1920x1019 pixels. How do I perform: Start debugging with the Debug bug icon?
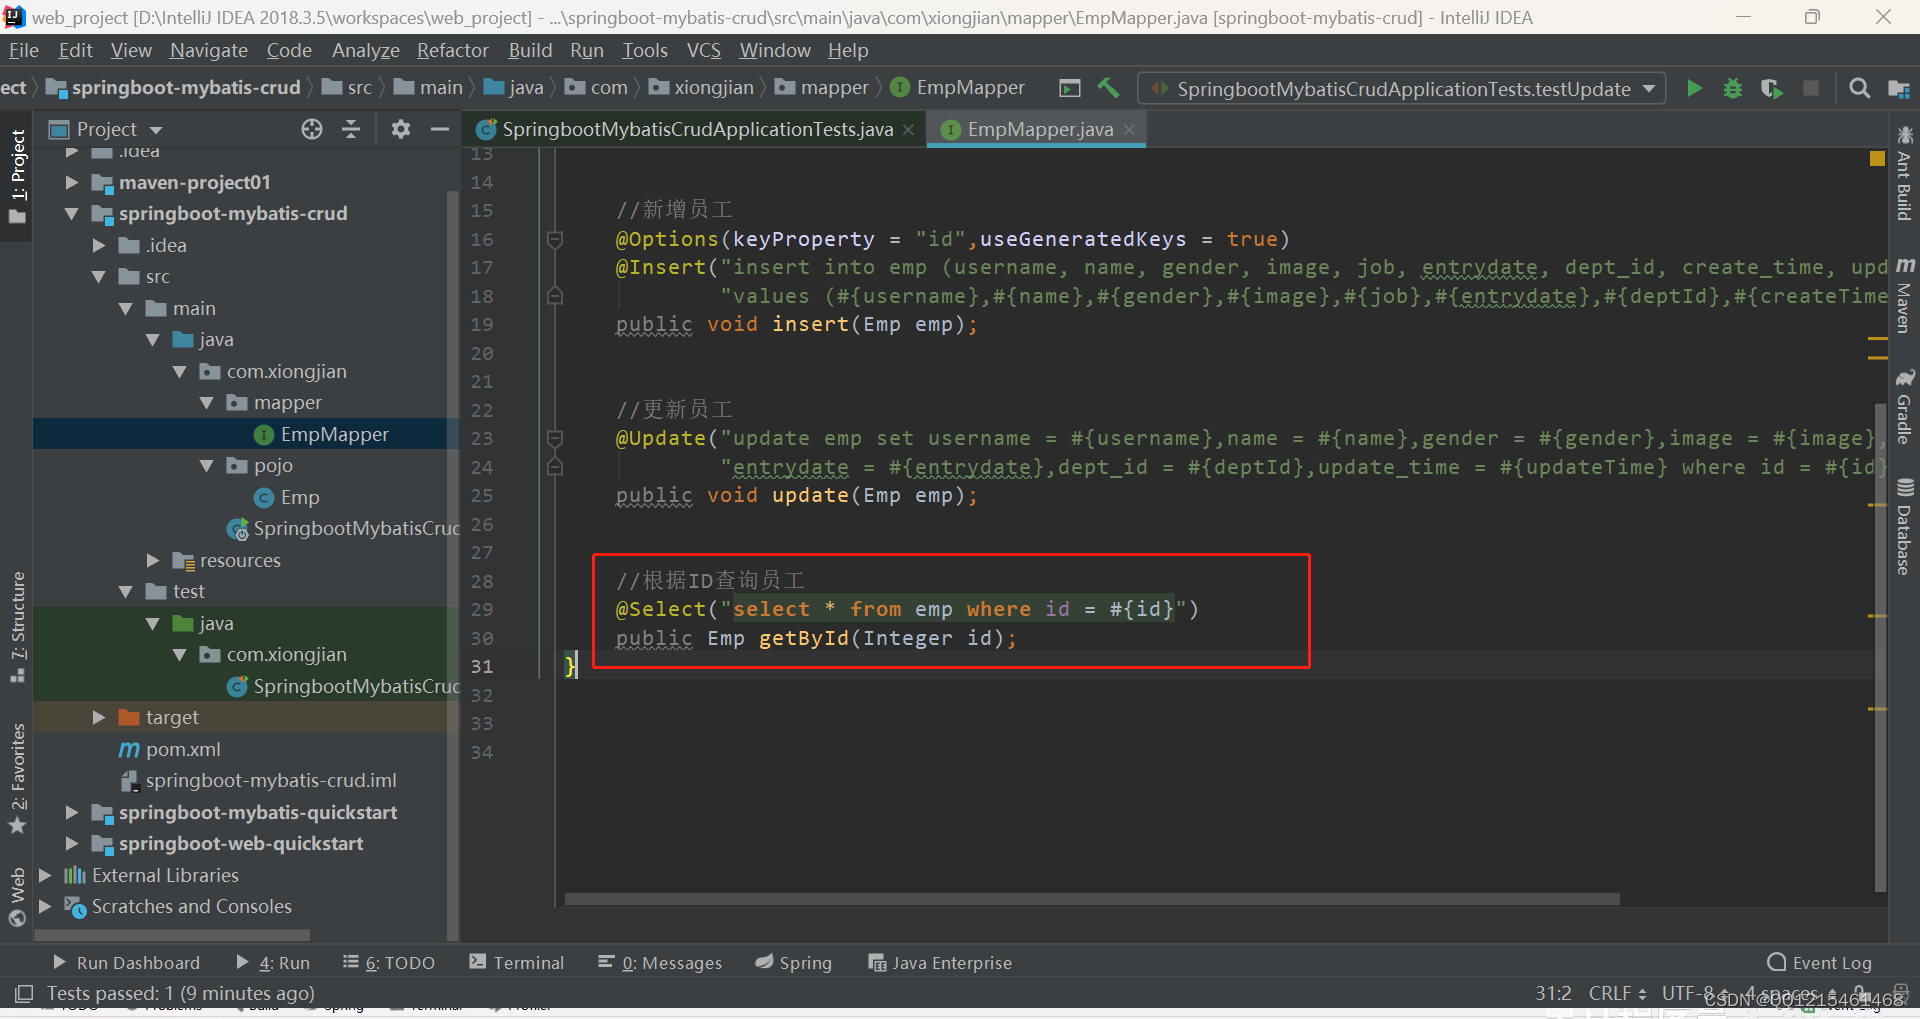click(x=1733, y=88)
